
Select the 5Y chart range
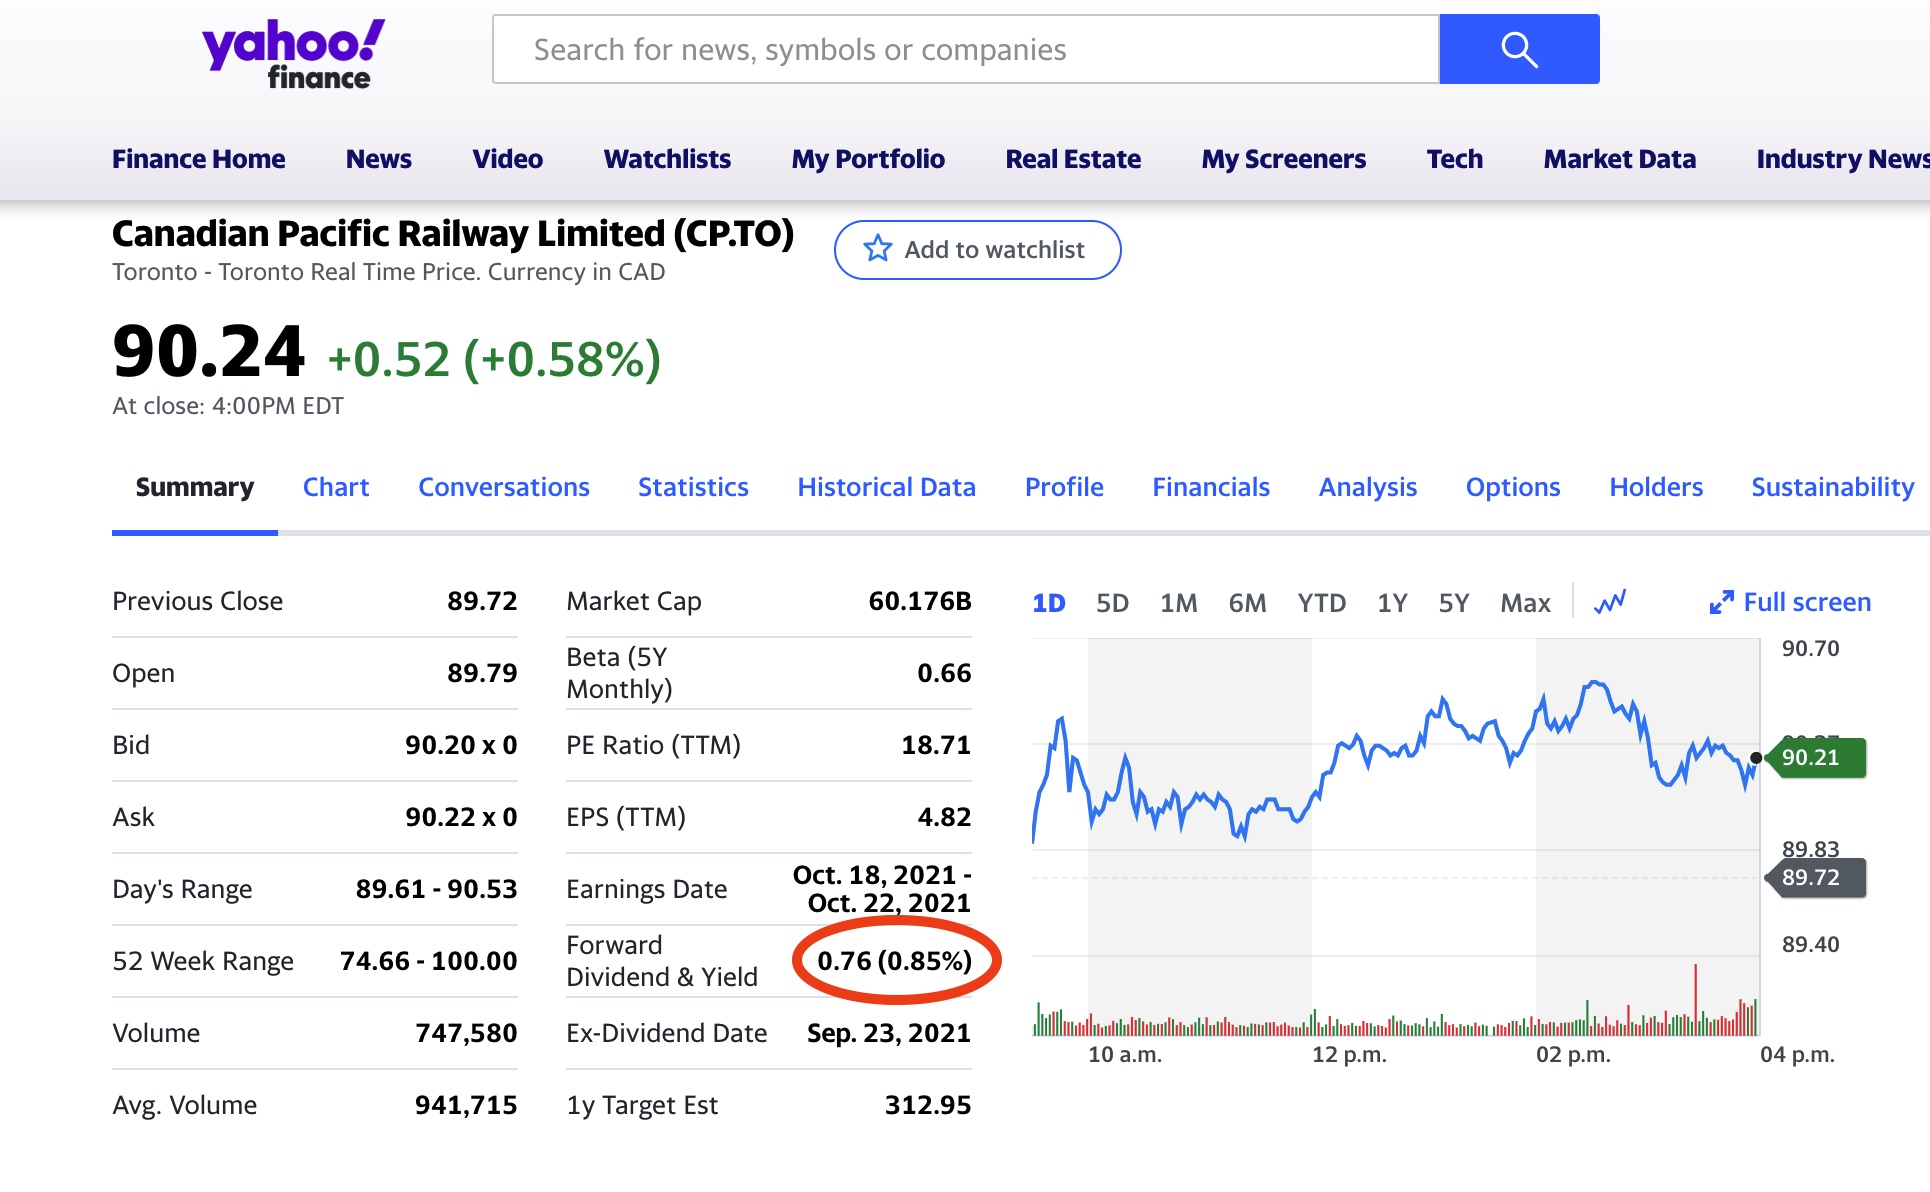[x=1454, y=603]
